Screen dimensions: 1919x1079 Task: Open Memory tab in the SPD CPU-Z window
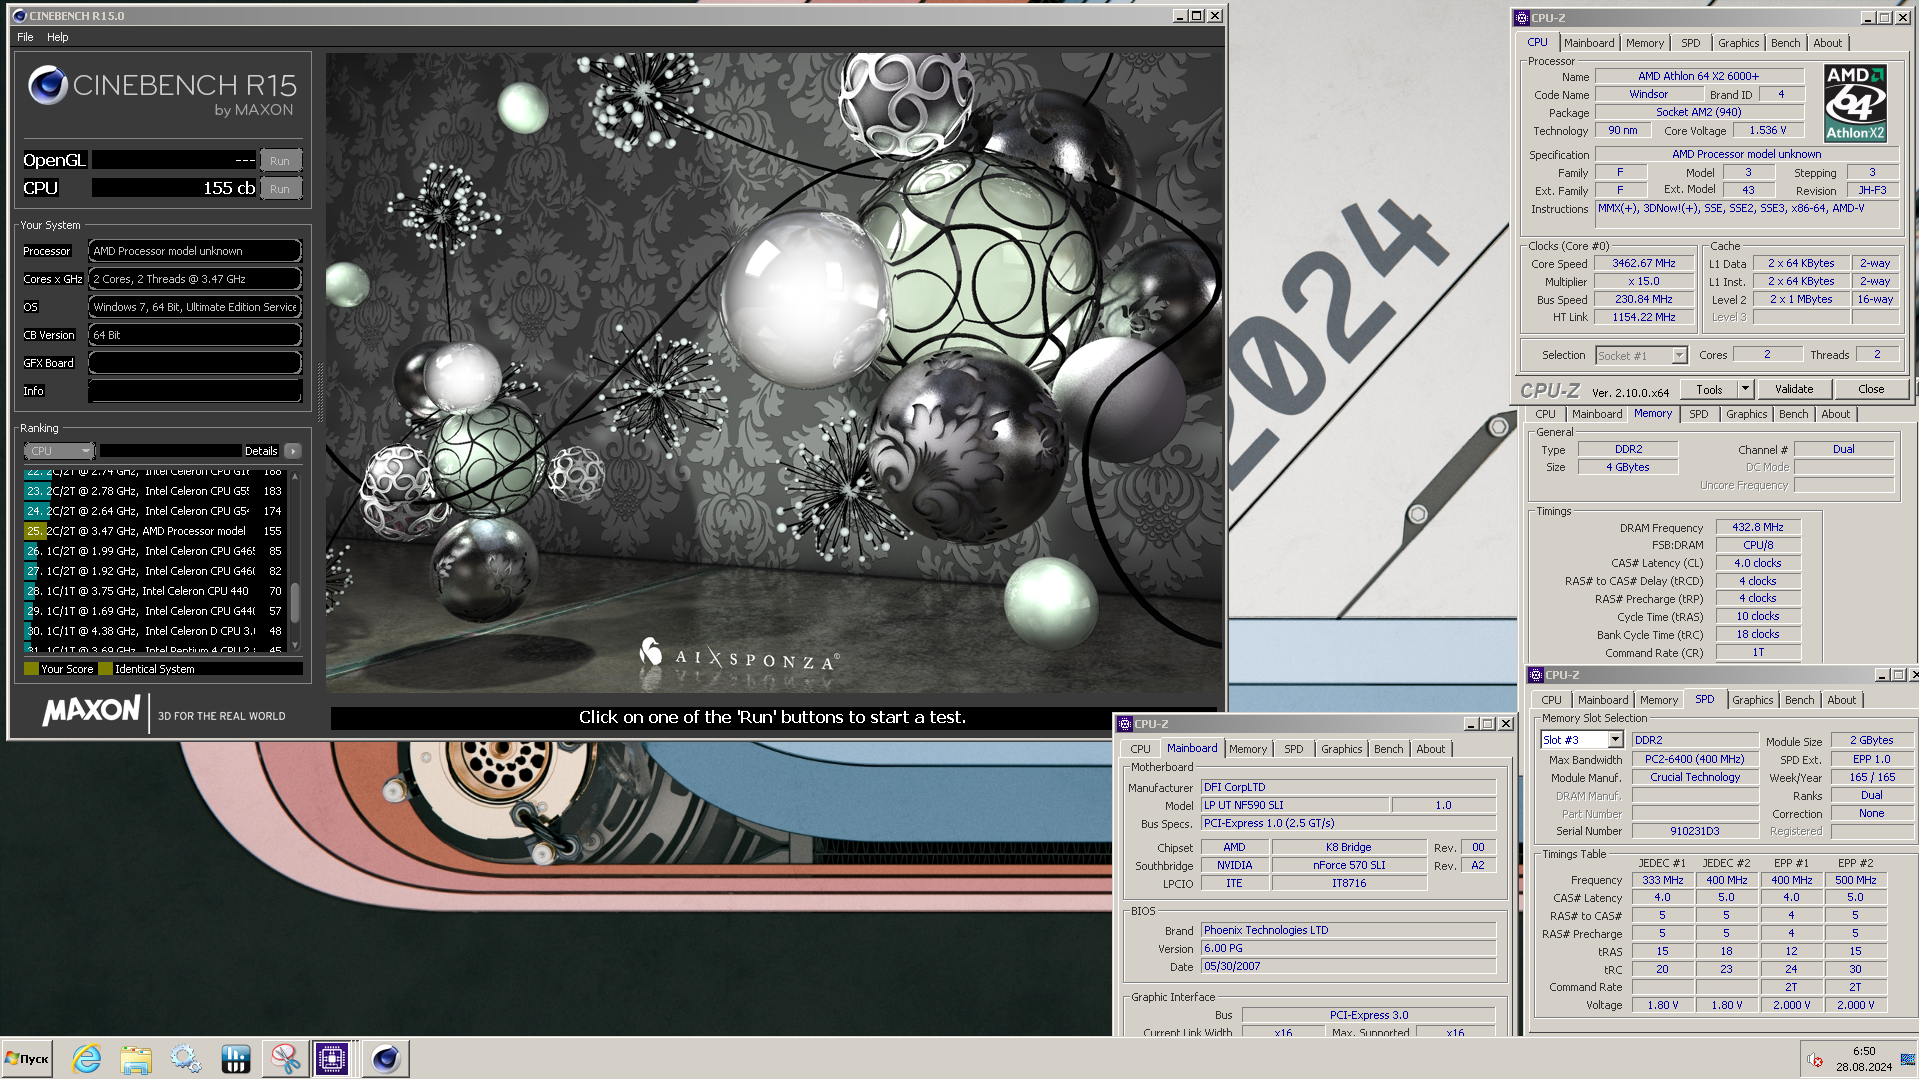pos(1658,700)
